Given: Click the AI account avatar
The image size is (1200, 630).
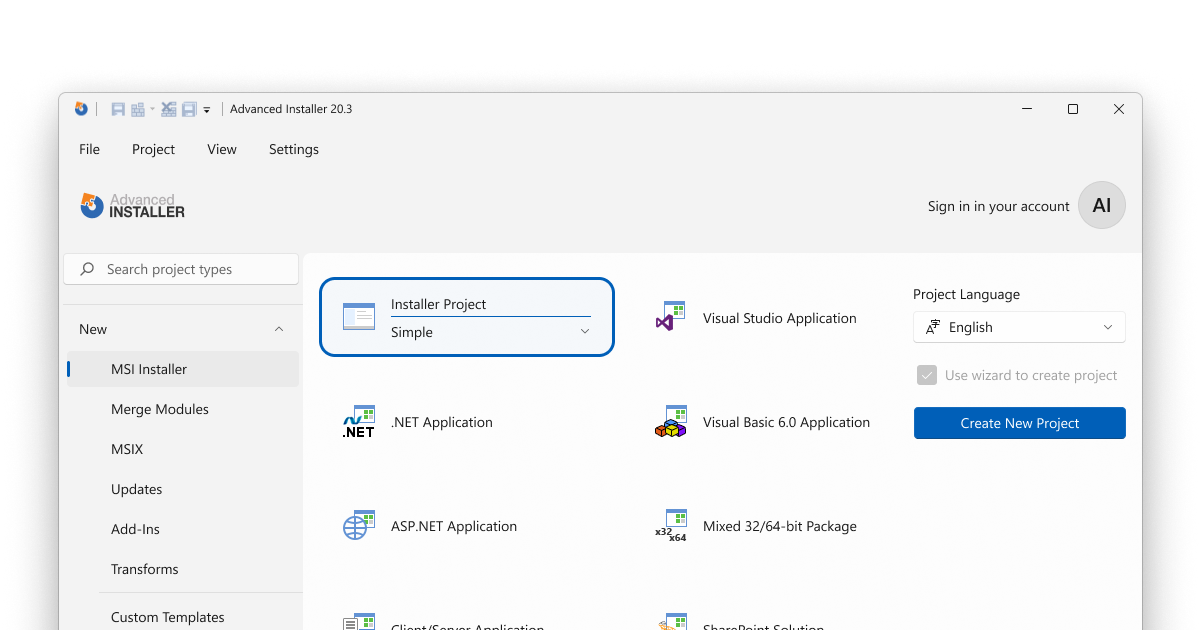Looking at the screenshot, I should pos(1102,205).
